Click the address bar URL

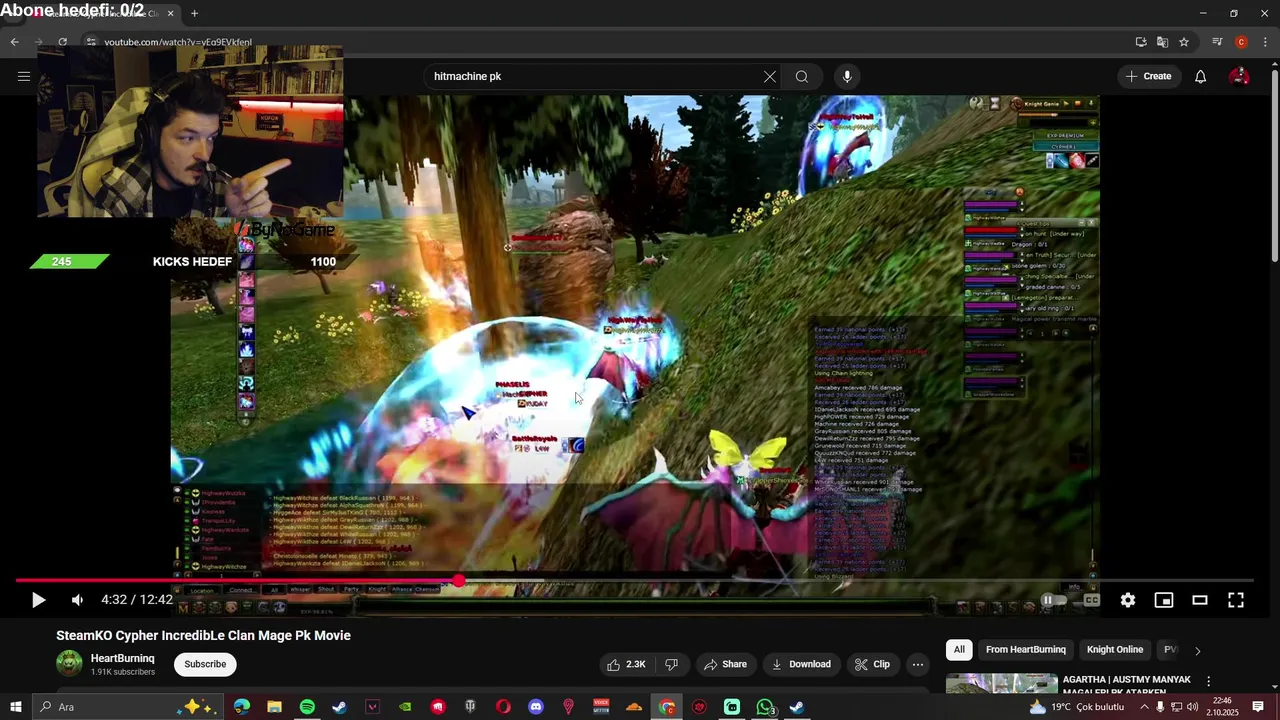[178, 42]
